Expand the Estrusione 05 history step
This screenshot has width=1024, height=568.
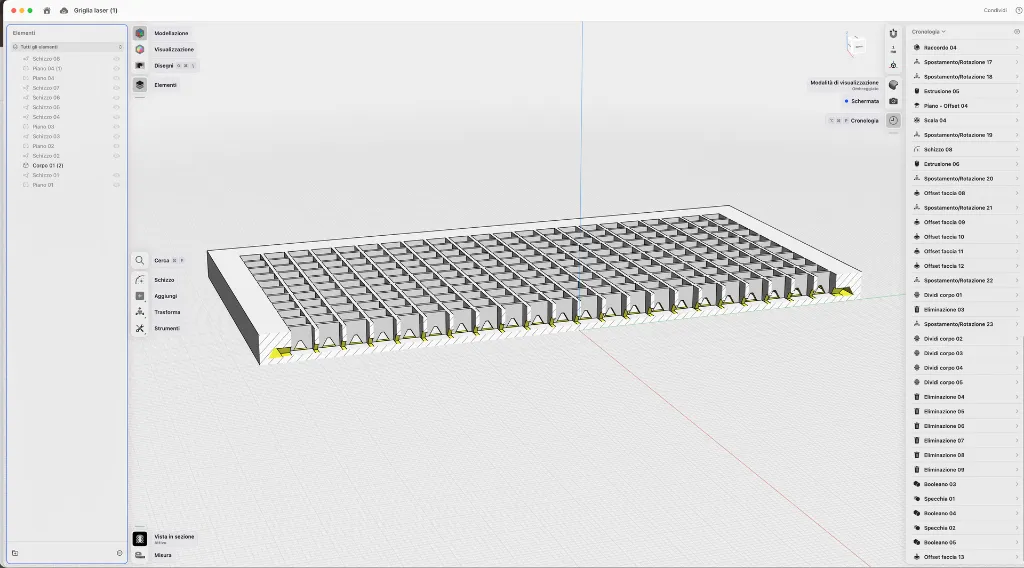tap(1017, 91)
